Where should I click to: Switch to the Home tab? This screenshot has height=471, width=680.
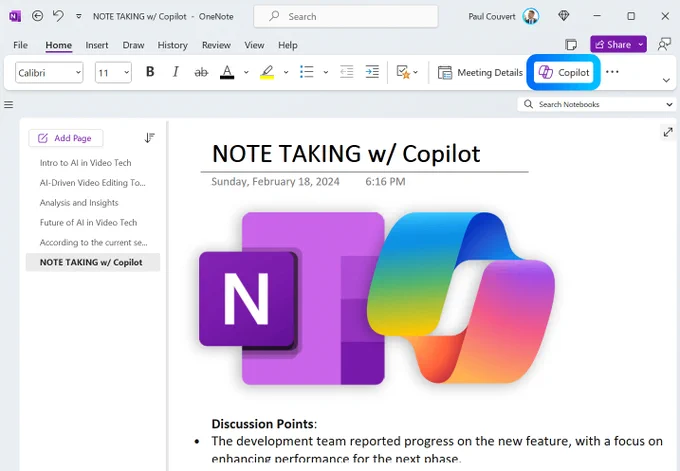click(59, 45)
